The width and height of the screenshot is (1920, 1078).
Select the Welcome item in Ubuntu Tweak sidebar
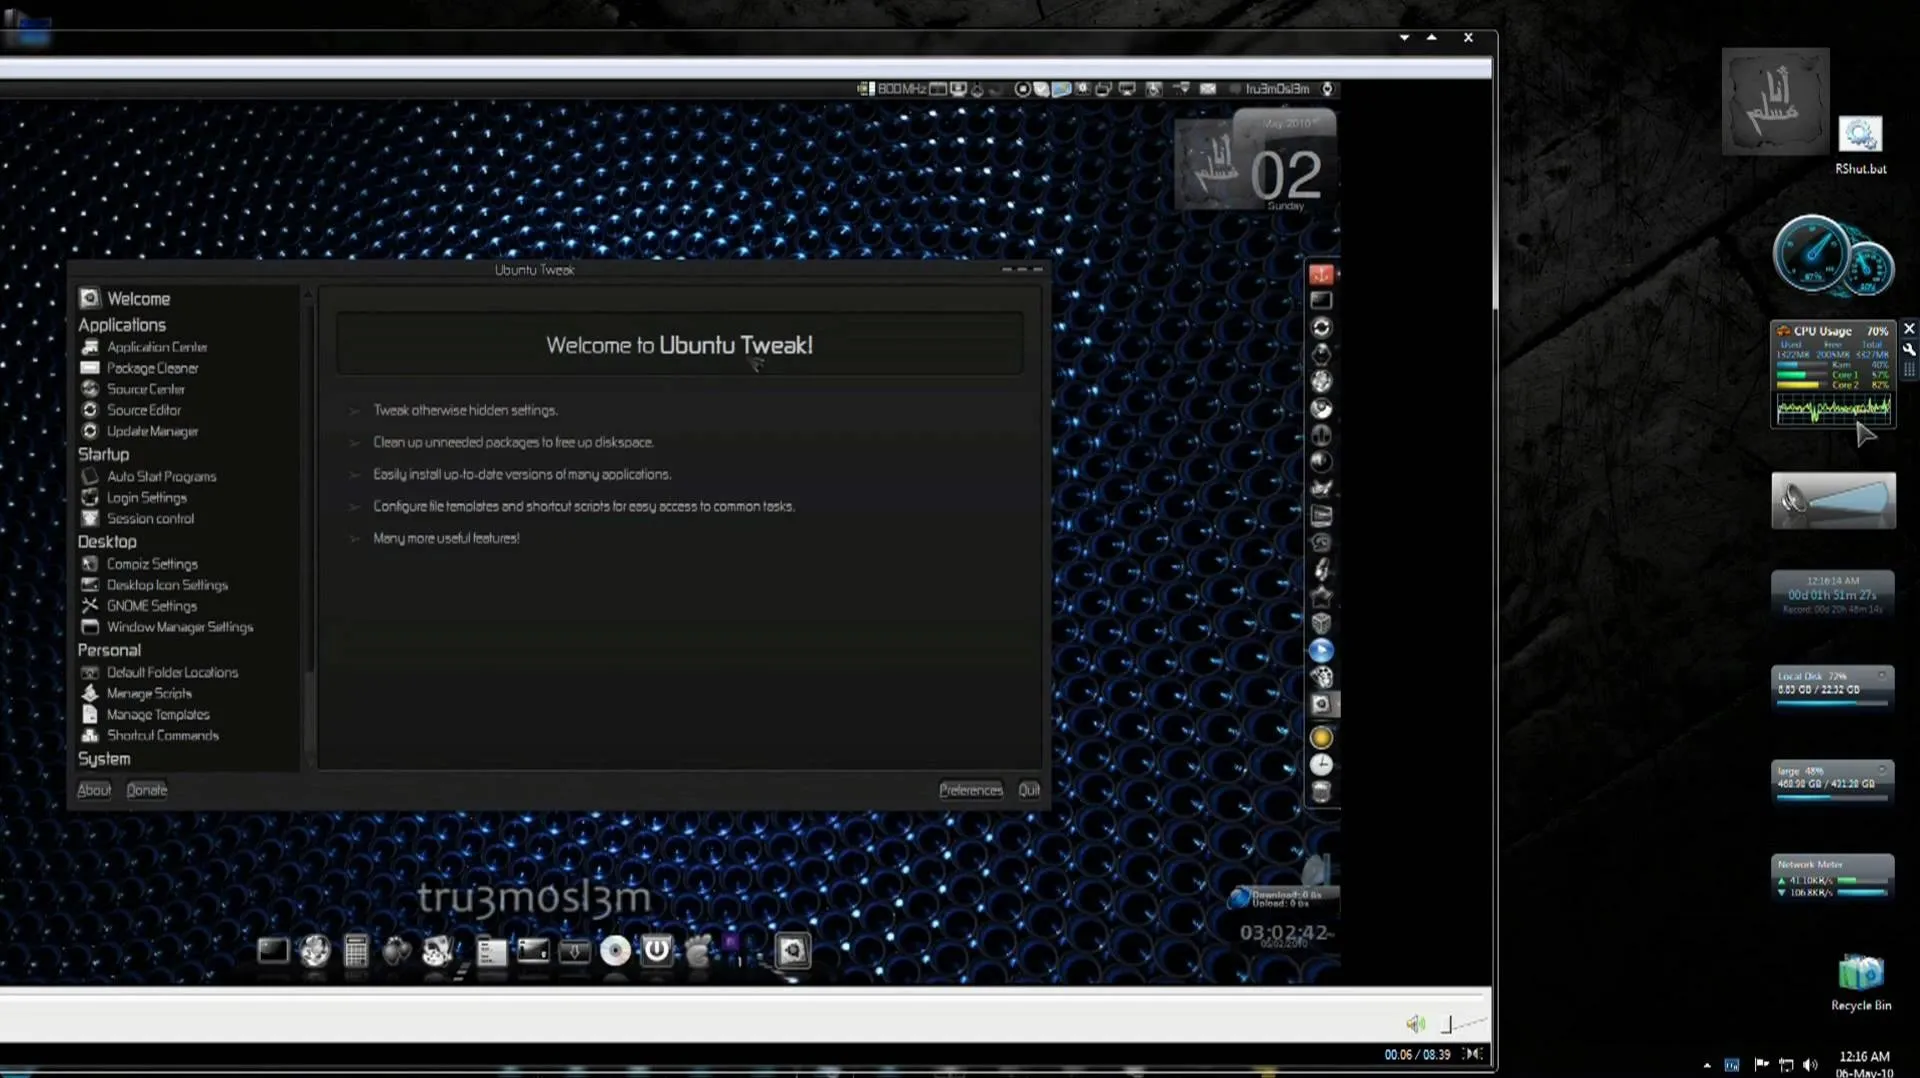click(x=125, y=298)
